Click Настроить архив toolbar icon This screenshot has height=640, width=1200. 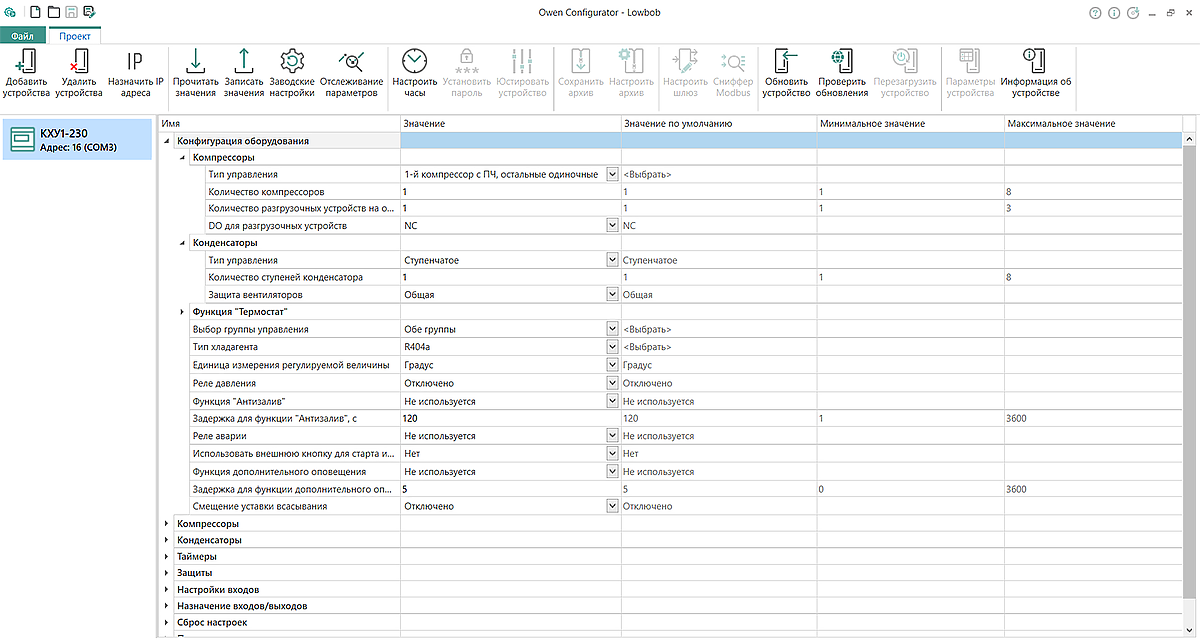631,60
